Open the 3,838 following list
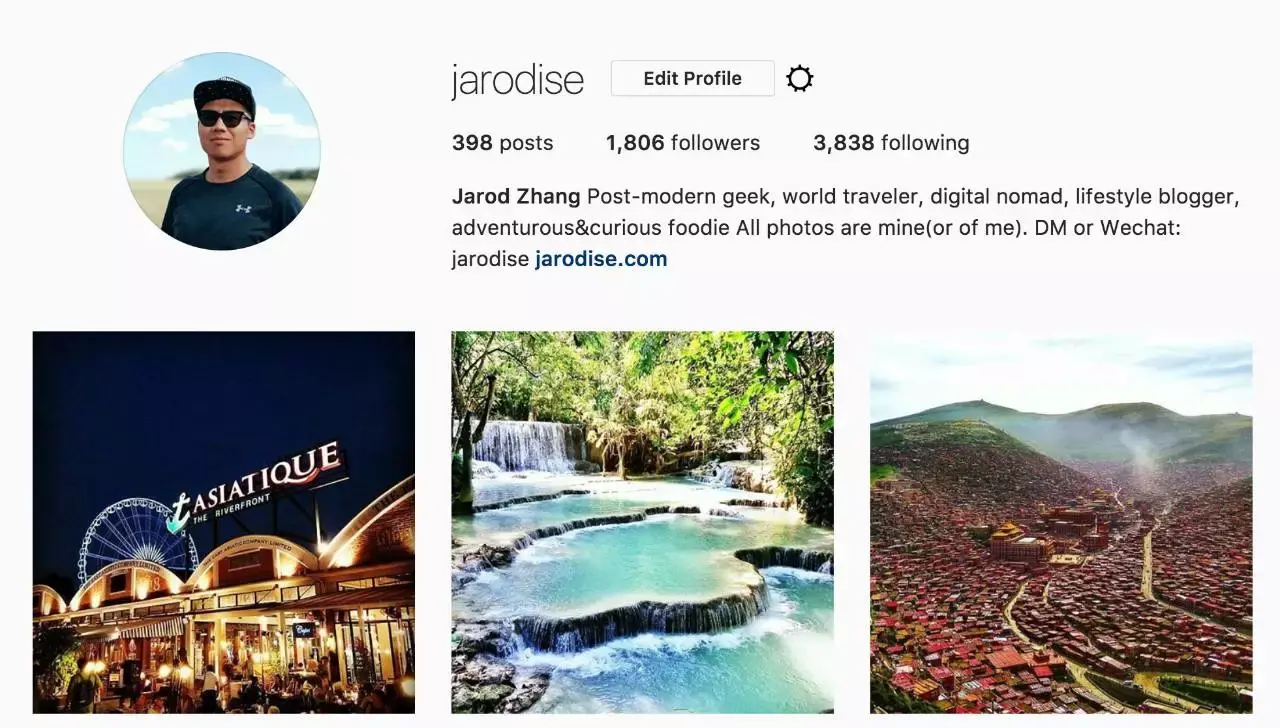Screen dimensions: 1280x728 point(891,143)
